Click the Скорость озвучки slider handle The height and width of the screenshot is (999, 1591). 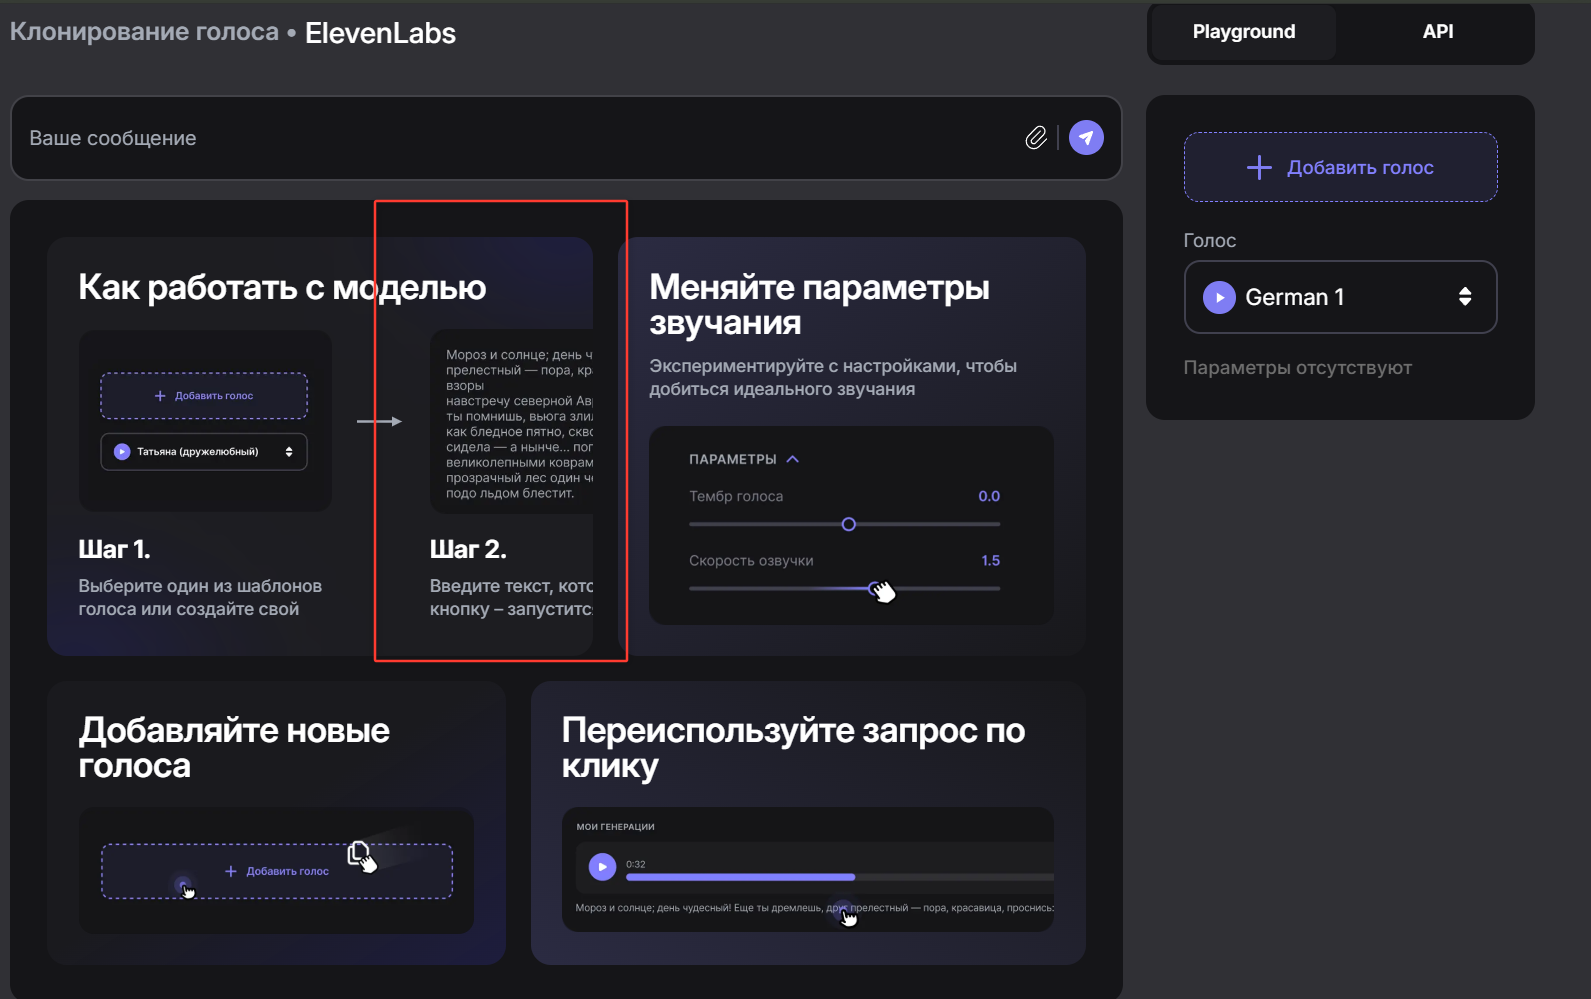click(875, 588)
